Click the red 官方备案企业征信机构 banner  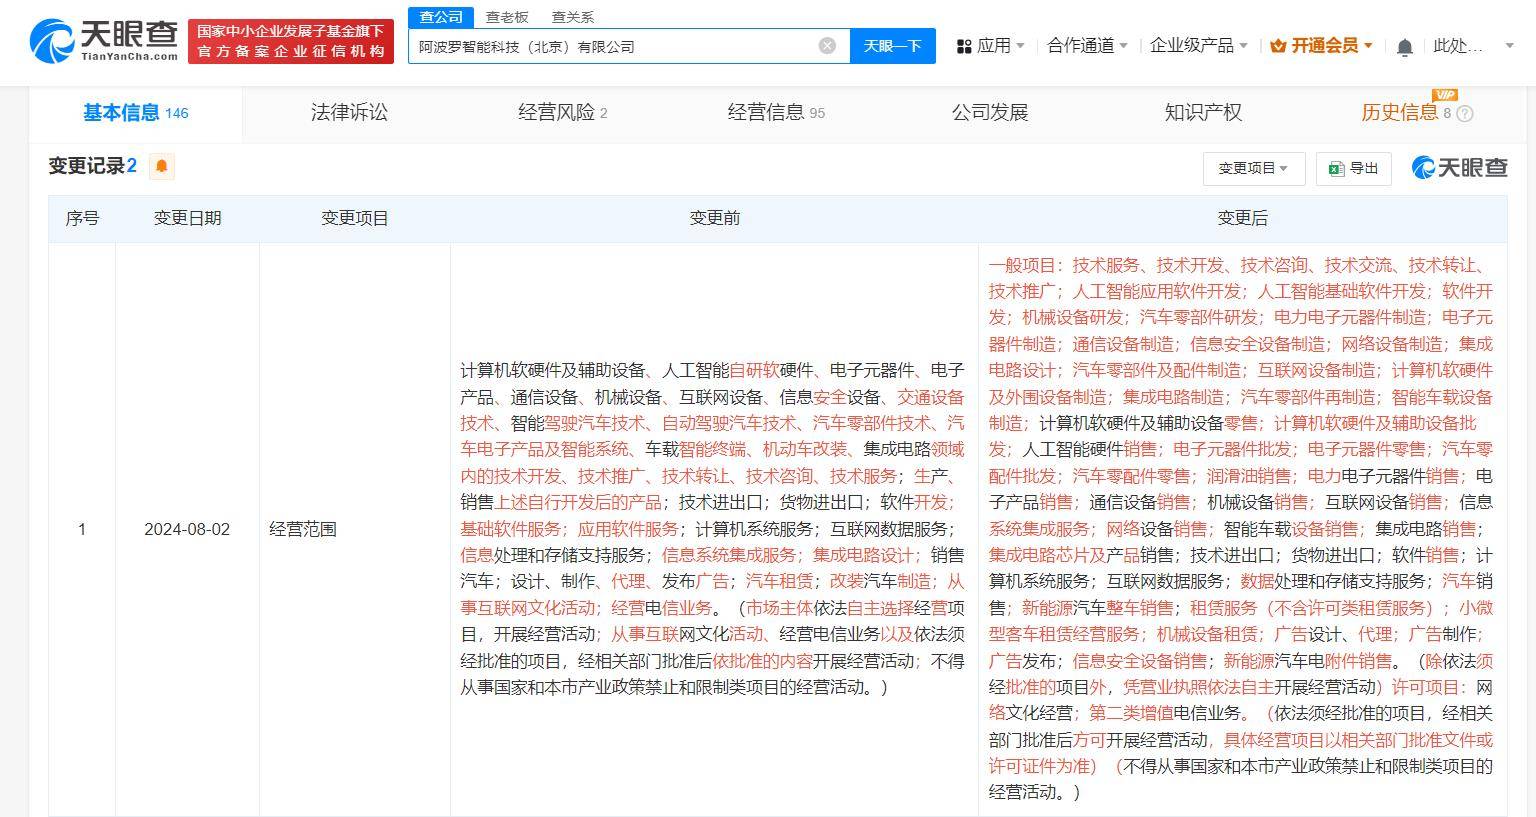[291, 41]
